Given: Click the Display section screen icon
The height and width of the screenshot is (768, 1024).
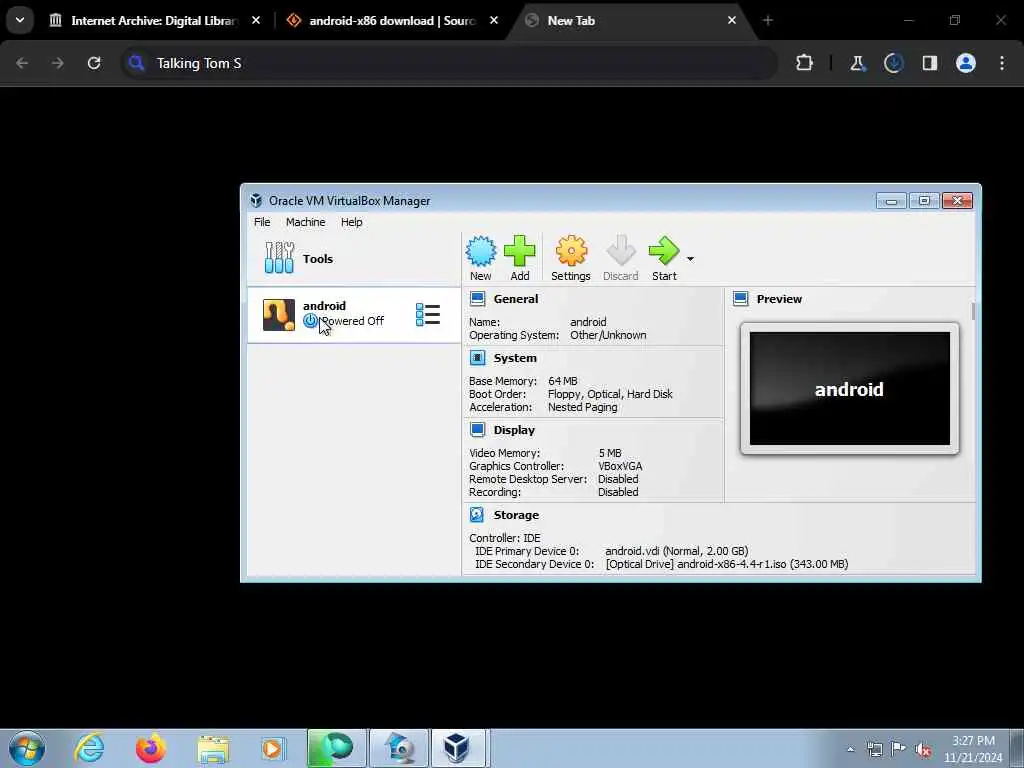Looking at the screenshot, I should coord(477,430).
